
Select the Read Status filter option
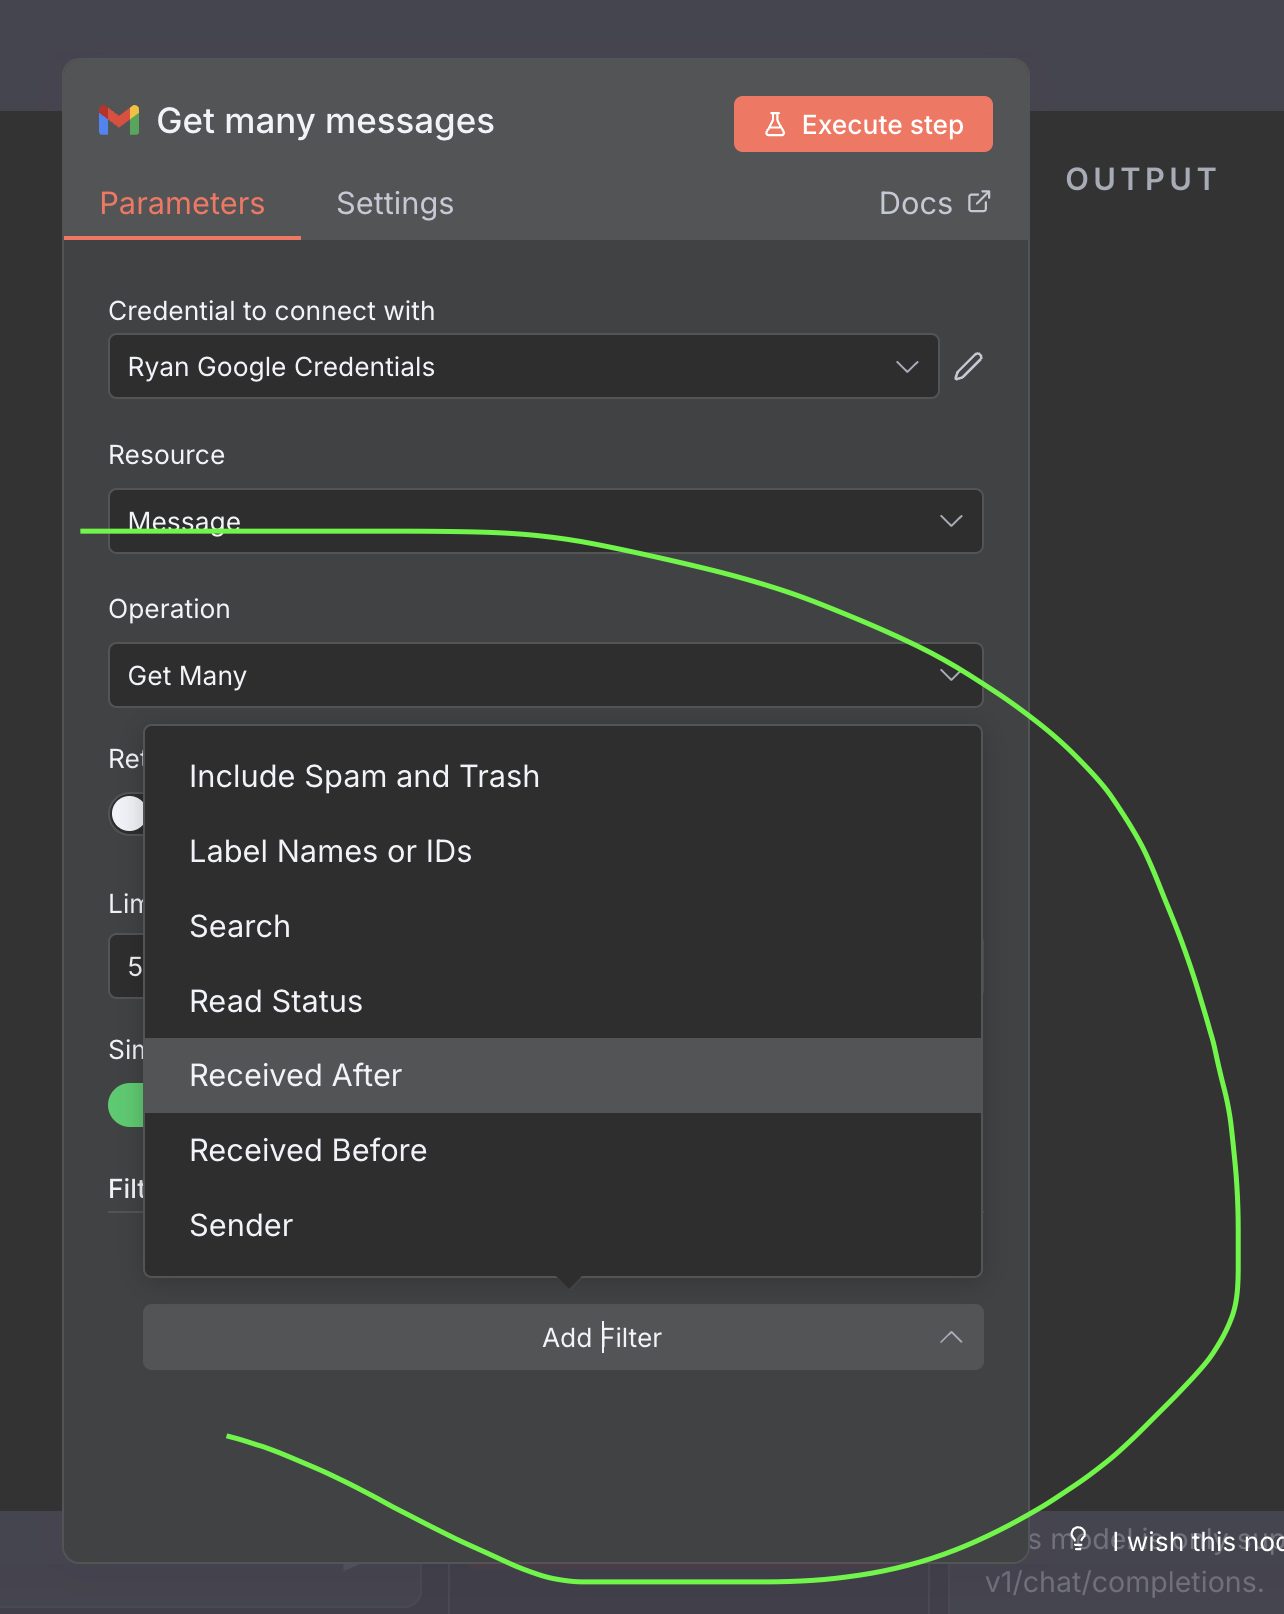(276, 1001)
